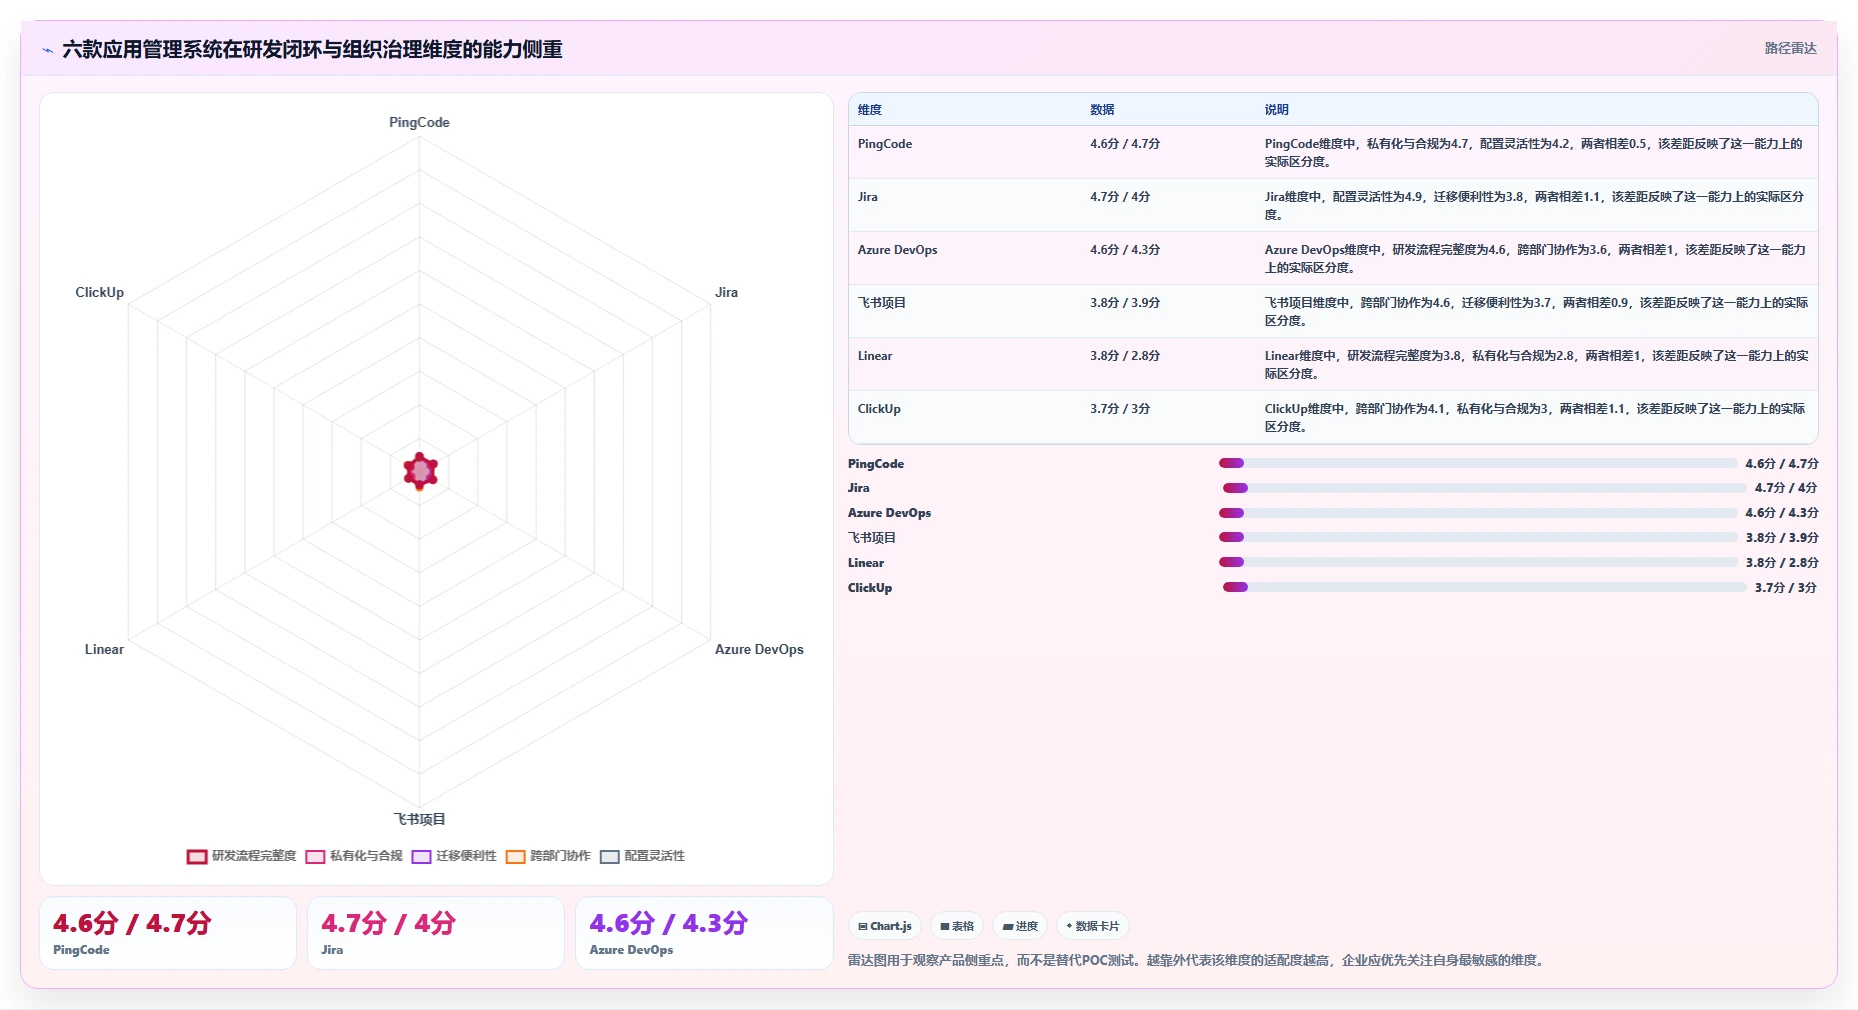Screen dimensions: 1858x1010
Task: Click the Linear progress bar
Action: [1478, 563]
